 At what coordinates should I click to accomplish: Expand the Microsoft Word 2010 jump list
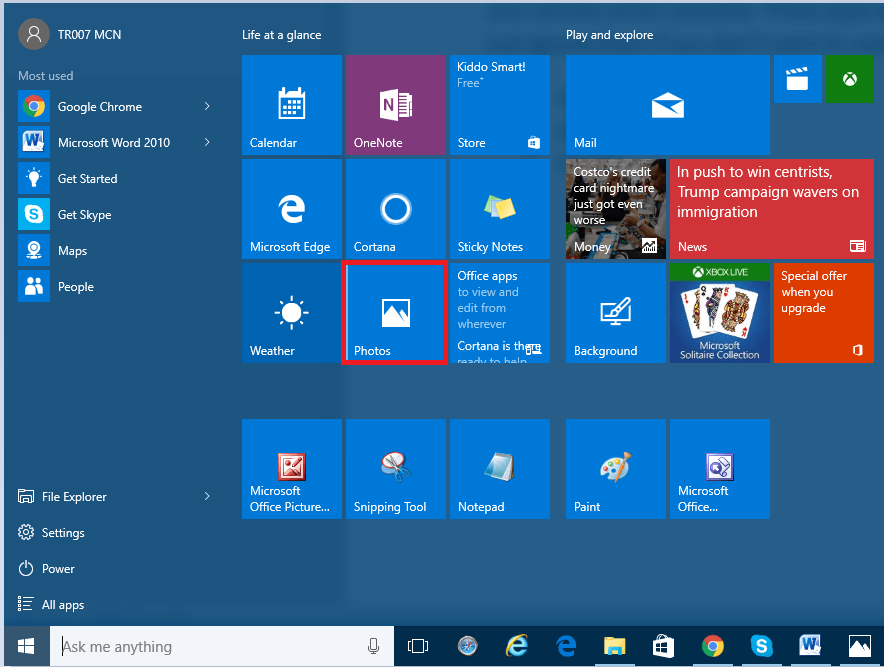[207, 142]
